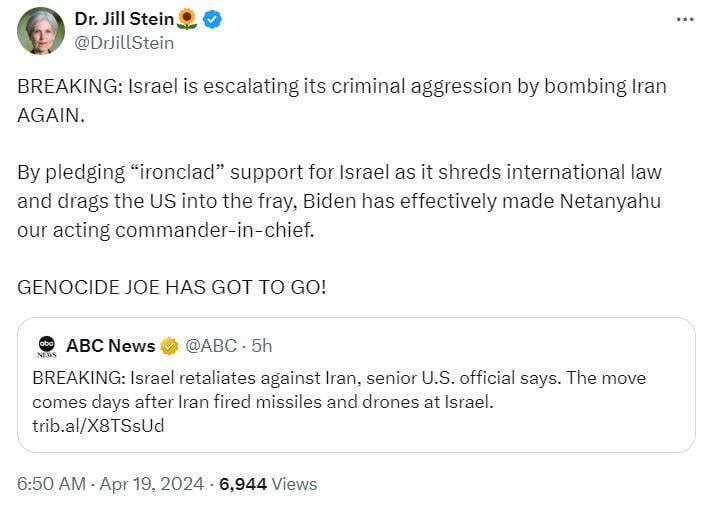Click the sunflower emoji beside the name
713x508 pixels.
(x=187, y=19)
